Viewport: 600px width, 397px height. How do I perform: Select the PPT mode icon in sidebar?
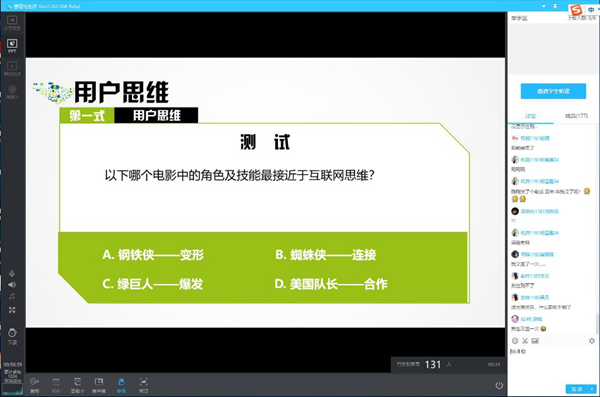pos(12,46)
